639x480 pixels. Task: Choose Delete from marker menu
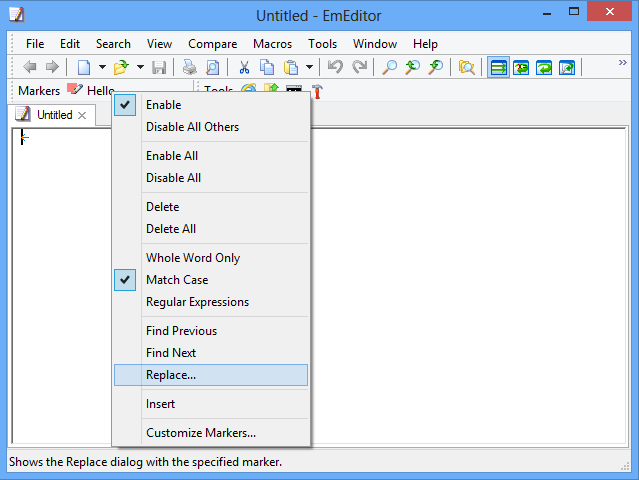point(211,207)
